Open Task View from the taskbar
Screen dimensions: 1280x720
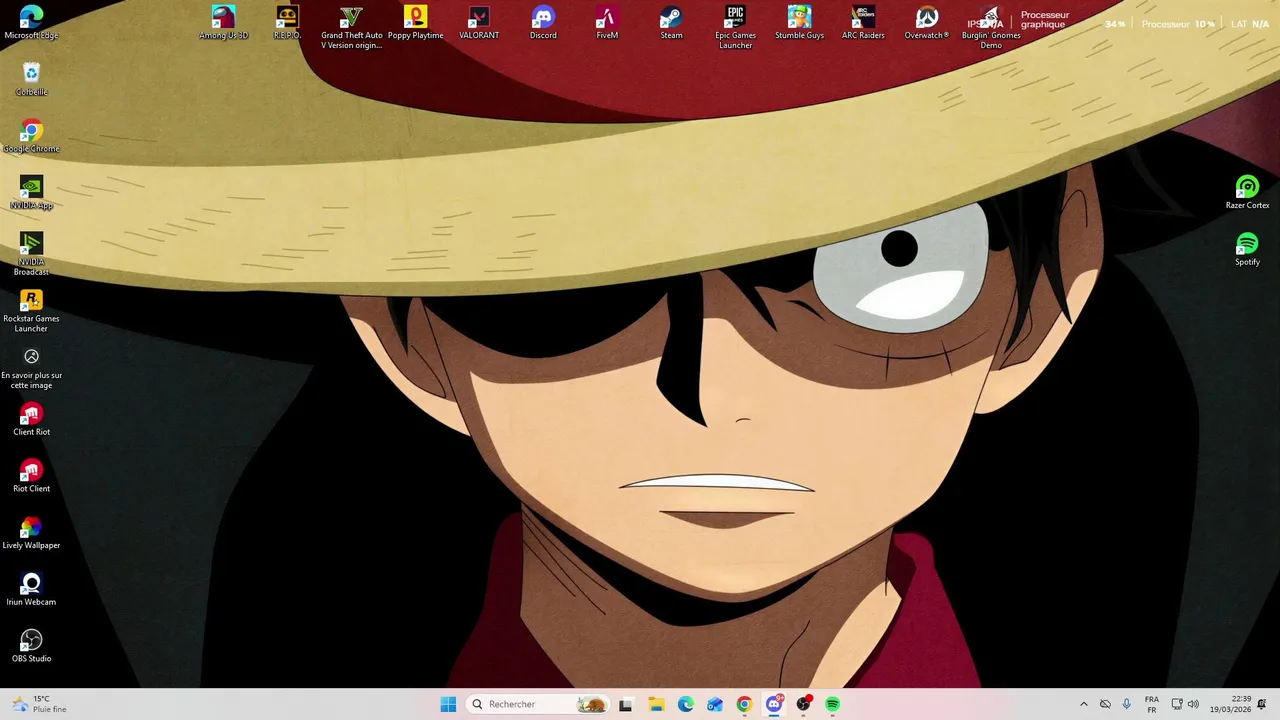tap(626, 704)
